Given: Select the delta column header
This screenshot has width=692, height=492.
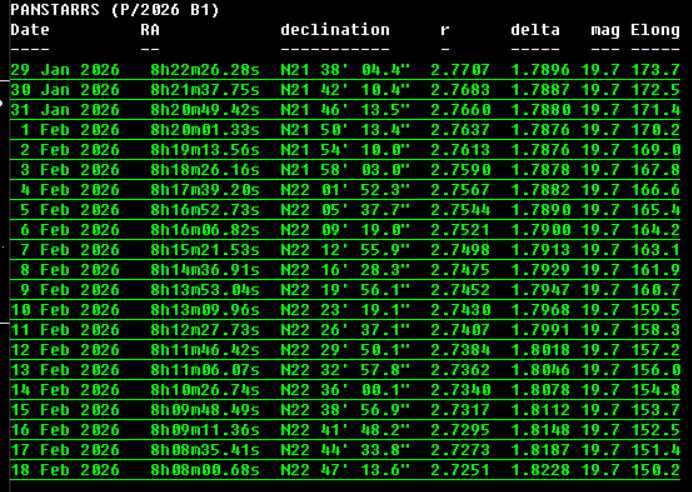Looking at the screenshot, I should (x=535, y=30).
